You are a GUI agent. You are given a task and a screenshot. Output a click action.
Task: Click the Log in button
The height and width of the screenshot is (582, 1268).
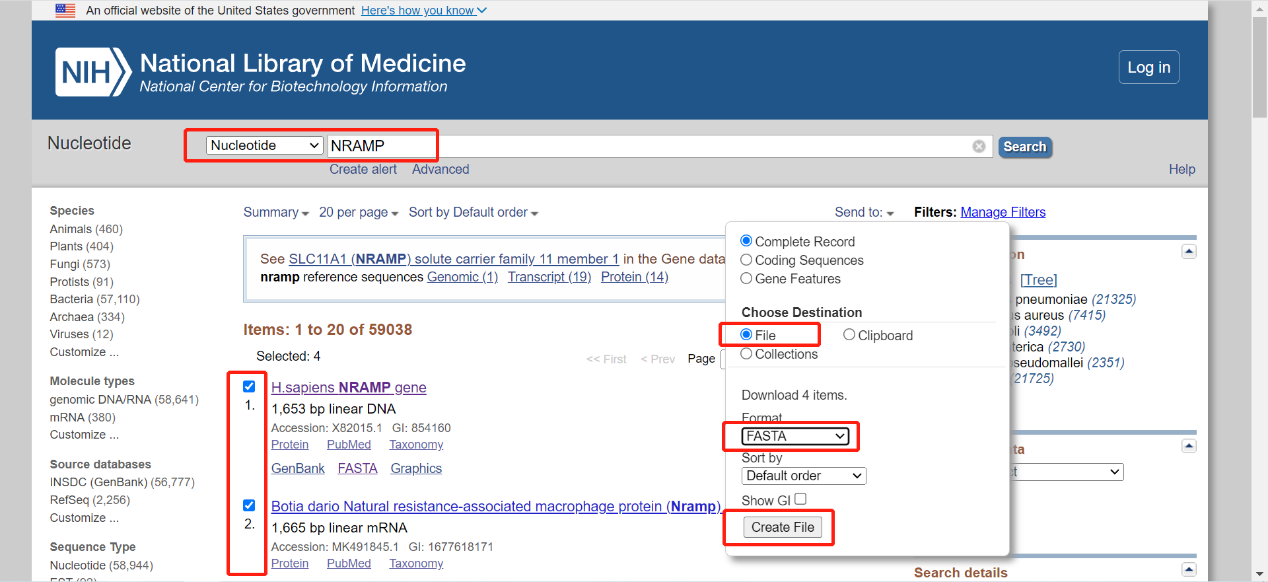(x=1148, y=67)
